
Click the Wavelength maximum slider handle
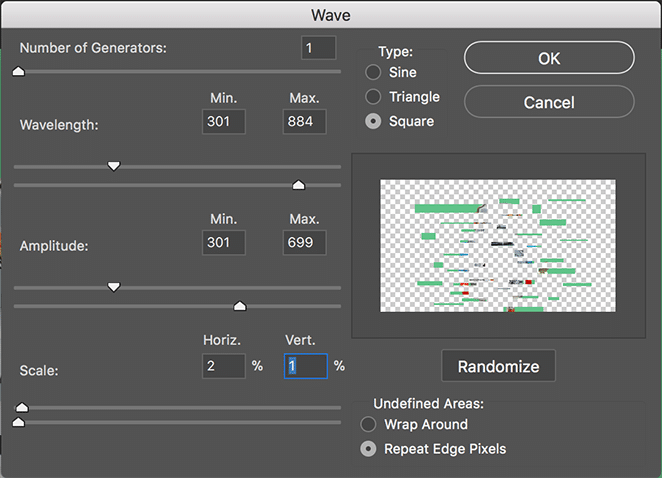[x=298, y=184]
